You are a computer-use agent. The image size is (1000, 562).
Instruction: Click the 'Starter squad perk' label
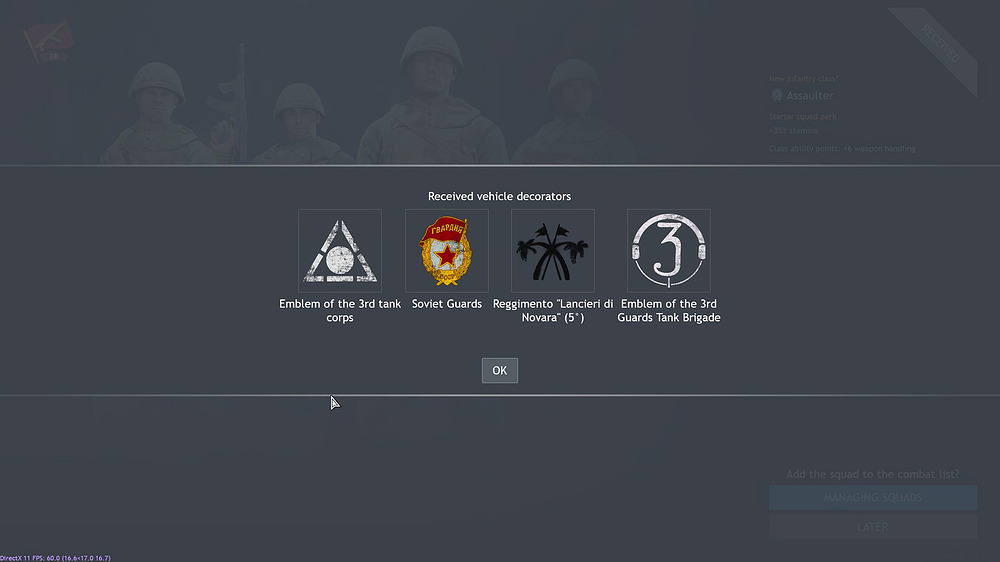pos(802,117)
